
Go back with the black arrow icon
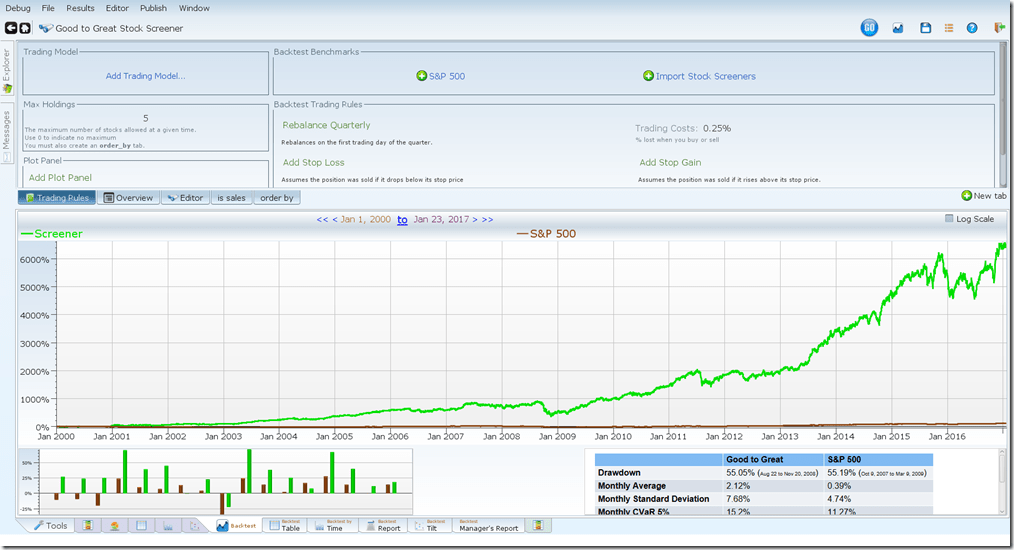click(11, 28)
